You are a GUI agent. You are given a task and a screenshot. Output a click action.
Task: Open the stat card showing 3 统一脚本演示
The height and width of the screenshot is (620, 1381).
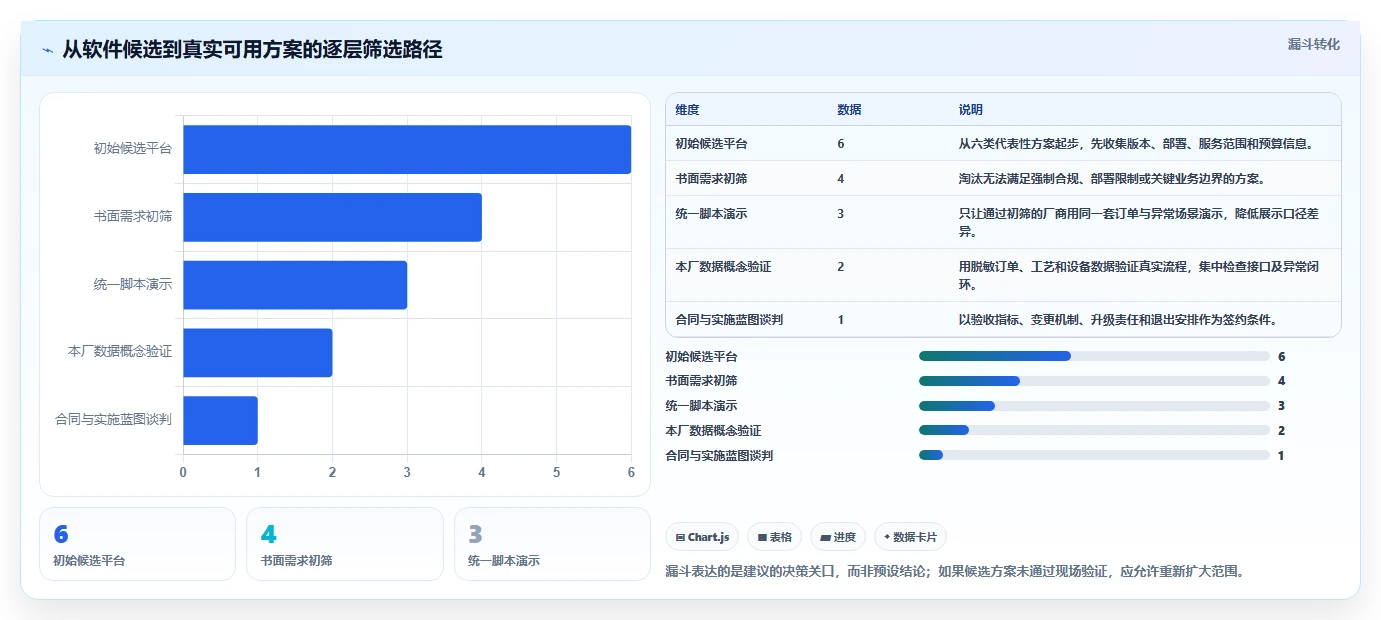tap(552, 544)
